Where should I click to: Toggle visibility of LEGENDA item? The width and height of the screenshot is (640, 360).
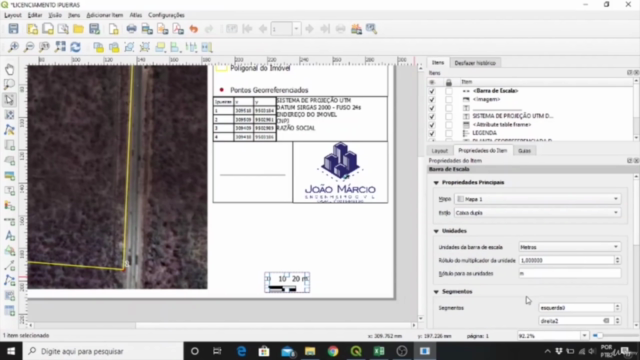432,133
